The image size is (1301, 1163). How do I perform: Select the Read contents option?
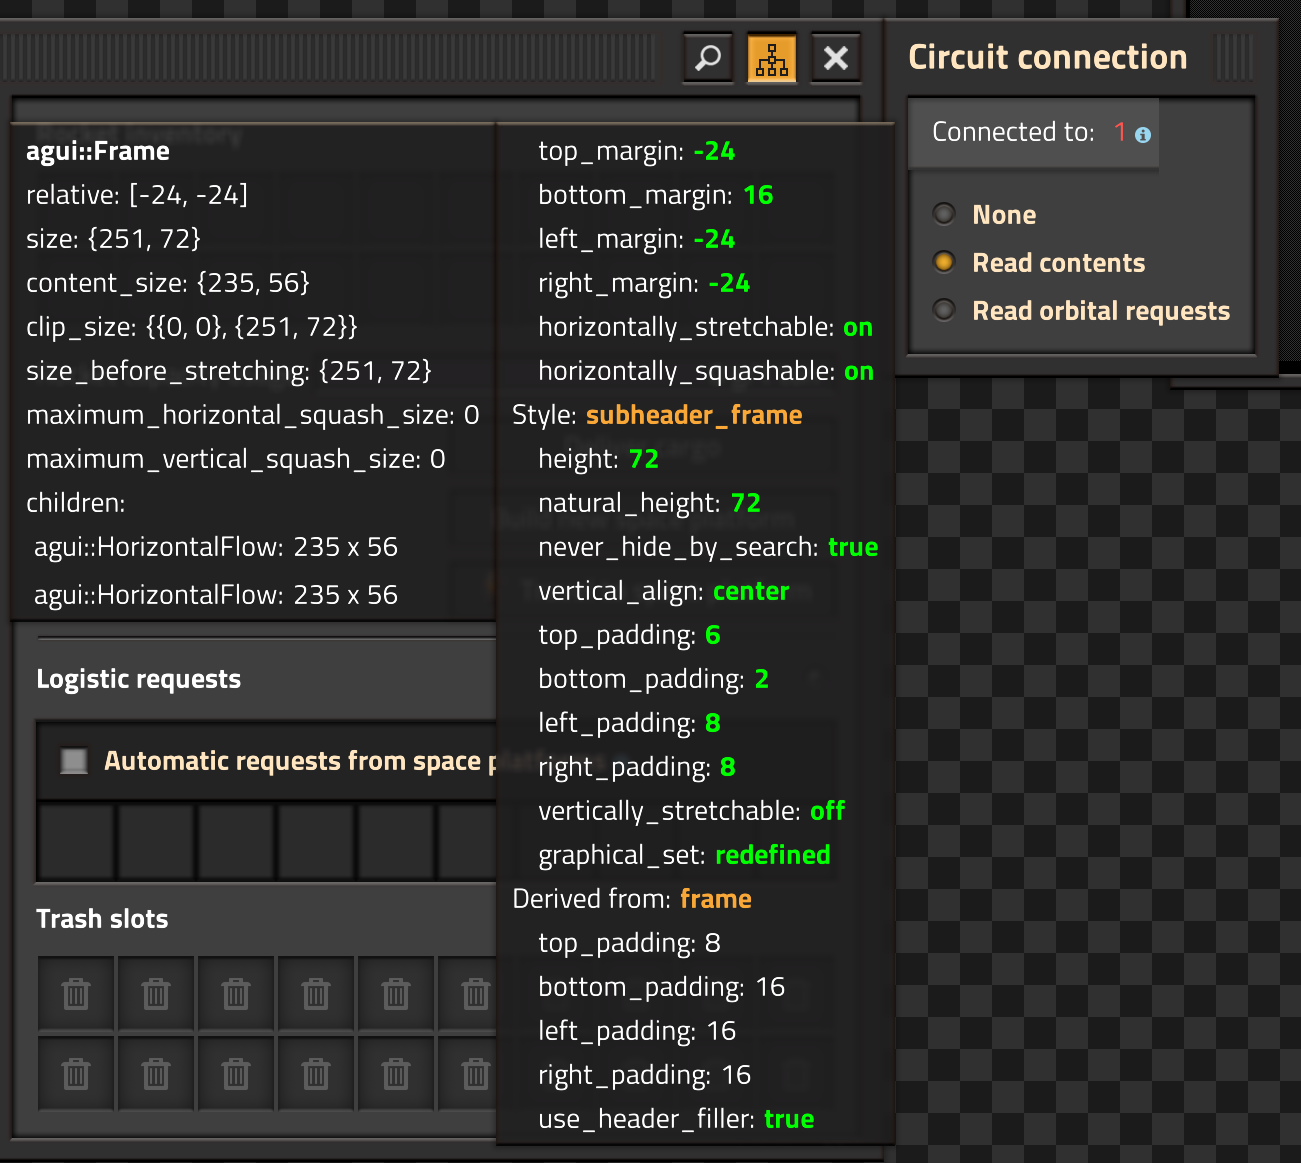point(944,262)
